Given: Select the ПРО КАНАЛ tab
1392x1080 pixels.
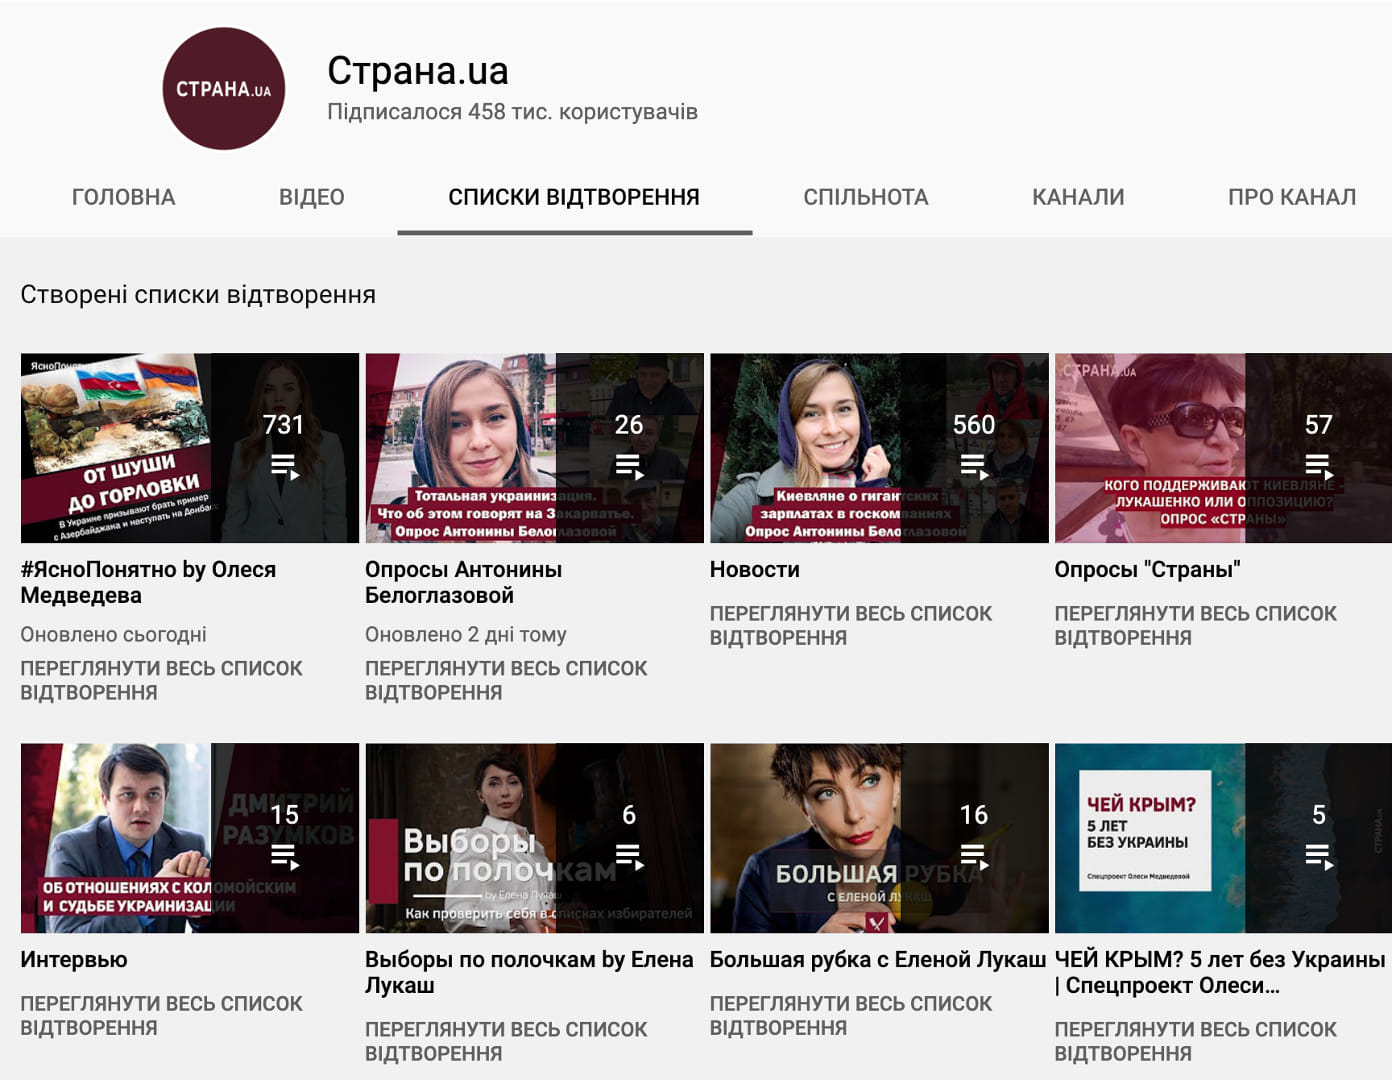Looking at the screenshot, I should coord(1291,197).
